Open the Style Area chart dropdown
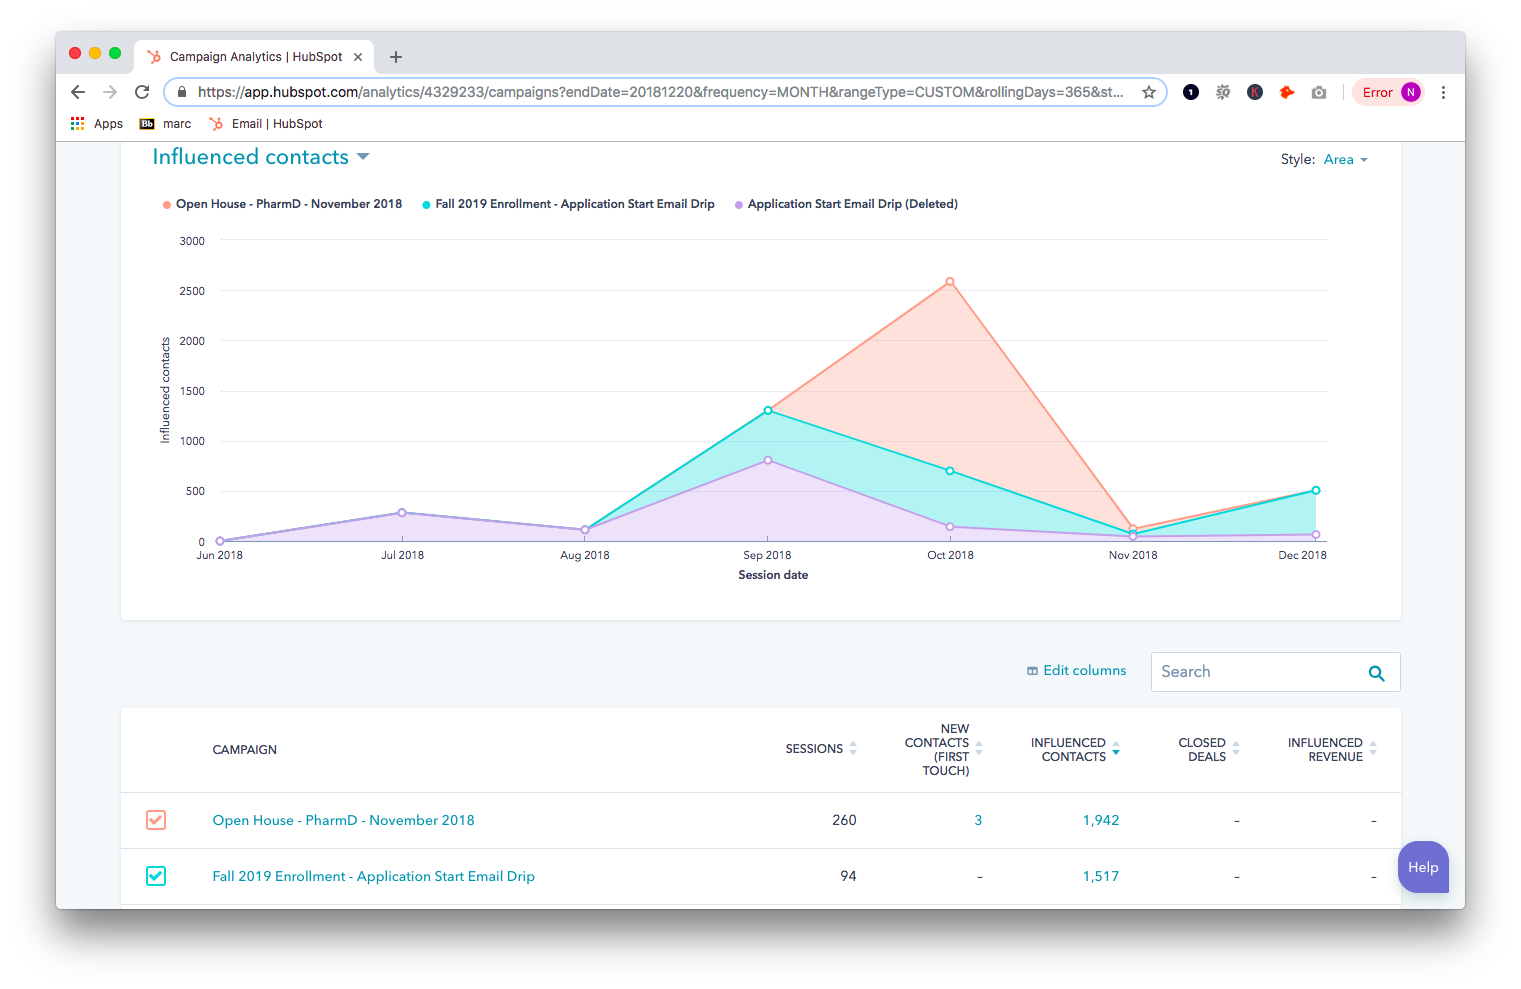1521x989 pixels. (1345, 160)
